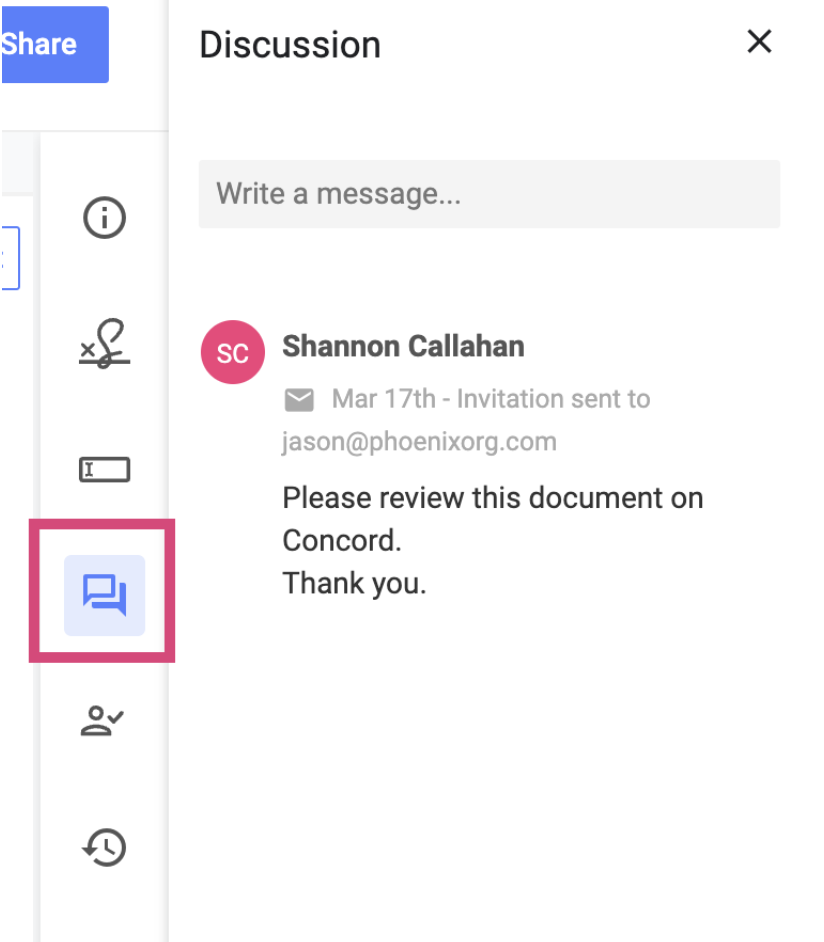Close the Discussion panel
The width and height of the screenshot is (824, 942).
click(759, 41)
